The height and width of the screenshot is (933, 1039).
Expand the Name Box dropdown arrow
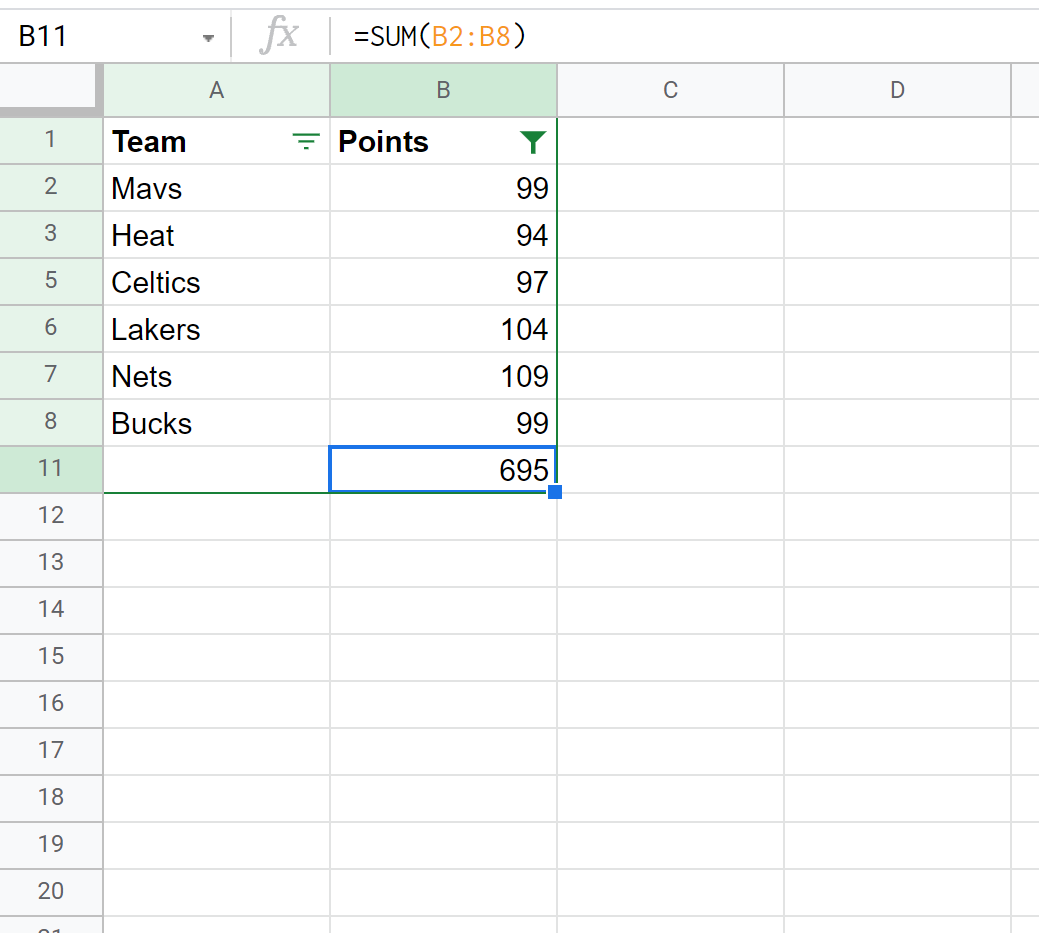208,38
